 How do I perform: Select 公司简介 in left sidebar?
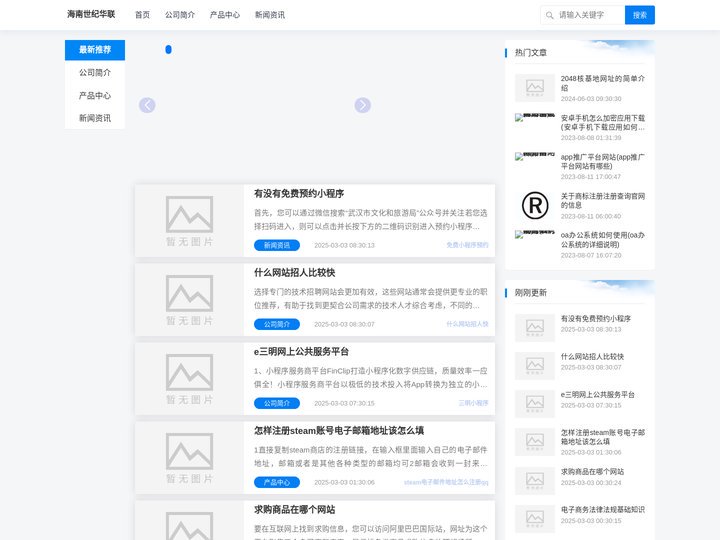[x=95, y=73]
